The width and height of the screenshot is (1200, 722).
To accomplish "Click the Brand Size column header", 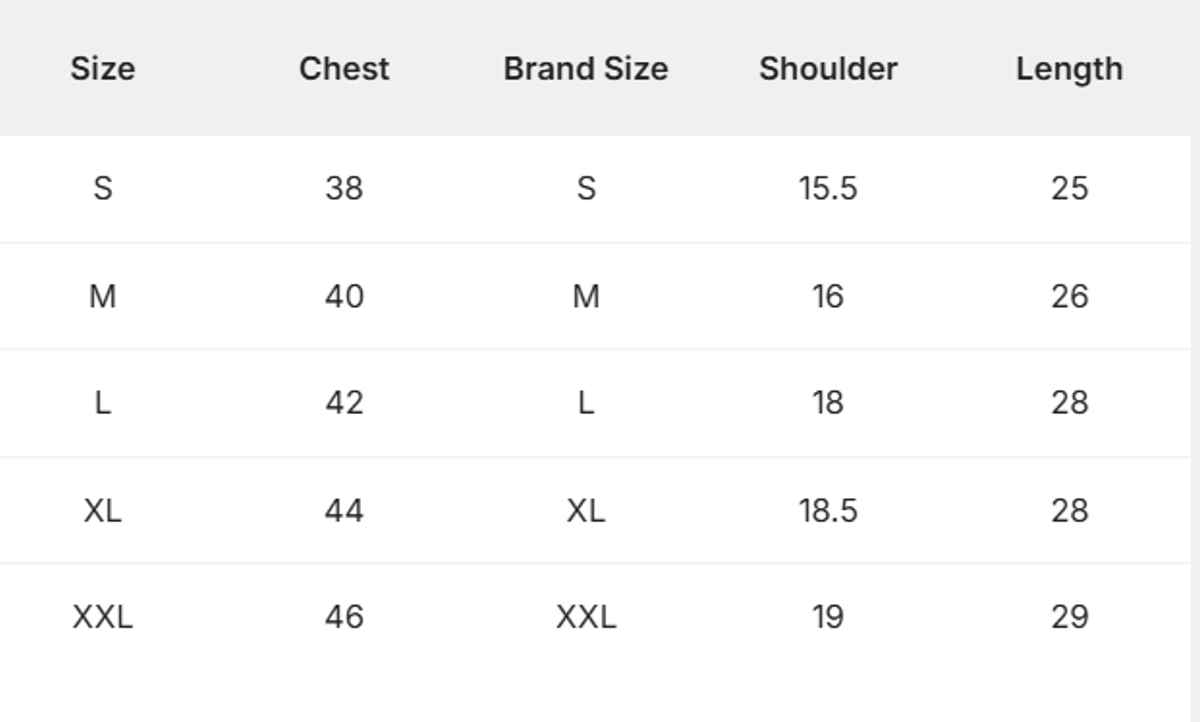I will (586, 69).
